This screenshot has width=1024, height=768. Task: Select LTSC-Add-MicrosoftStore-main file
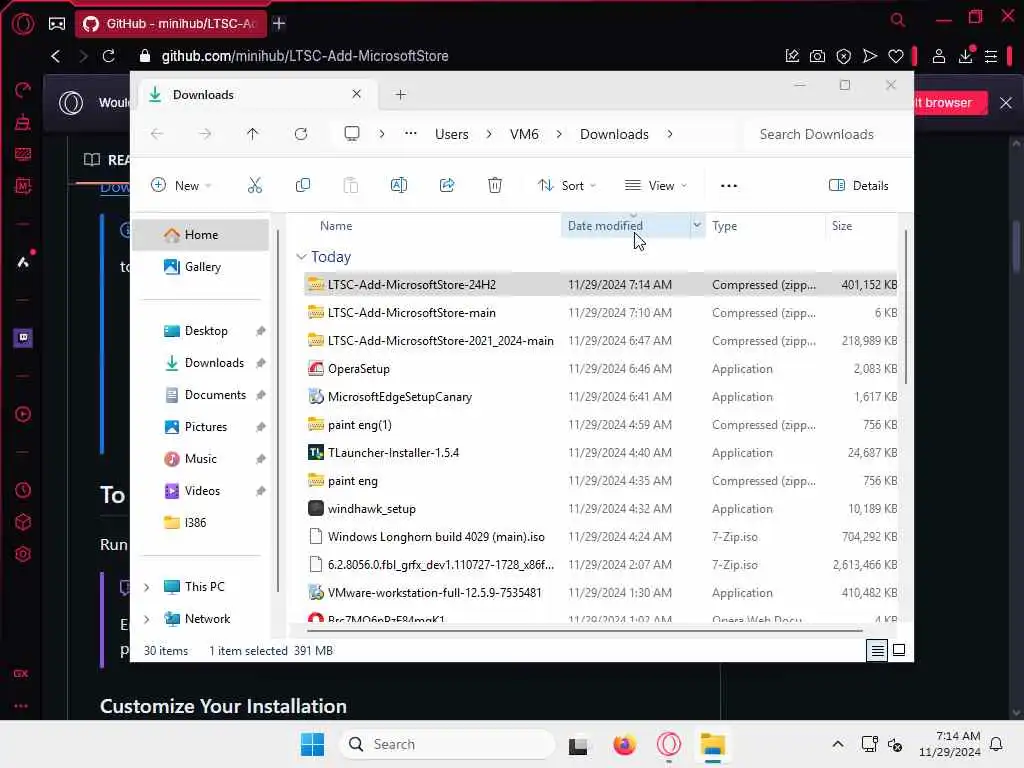601,313
